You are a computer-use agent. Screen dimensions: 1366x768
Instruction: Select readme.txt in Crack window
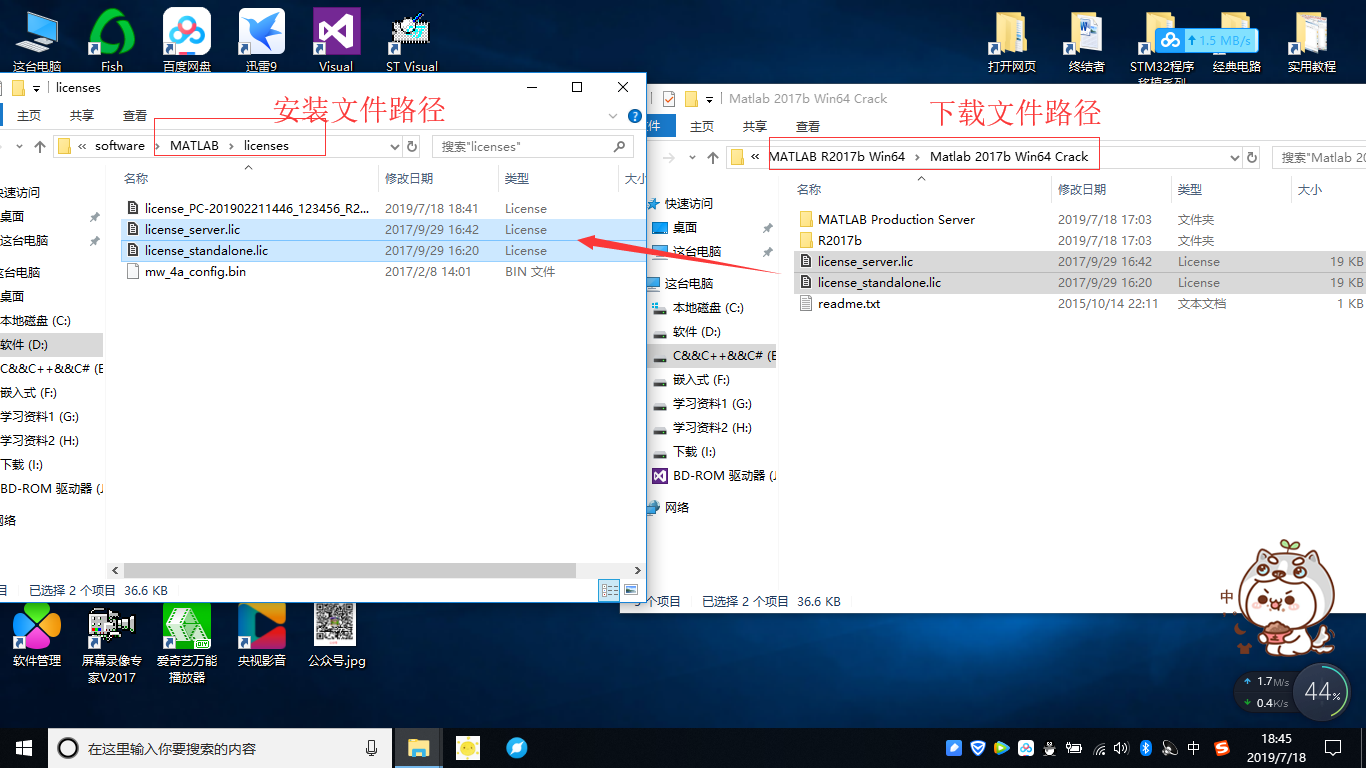(849, 304)
